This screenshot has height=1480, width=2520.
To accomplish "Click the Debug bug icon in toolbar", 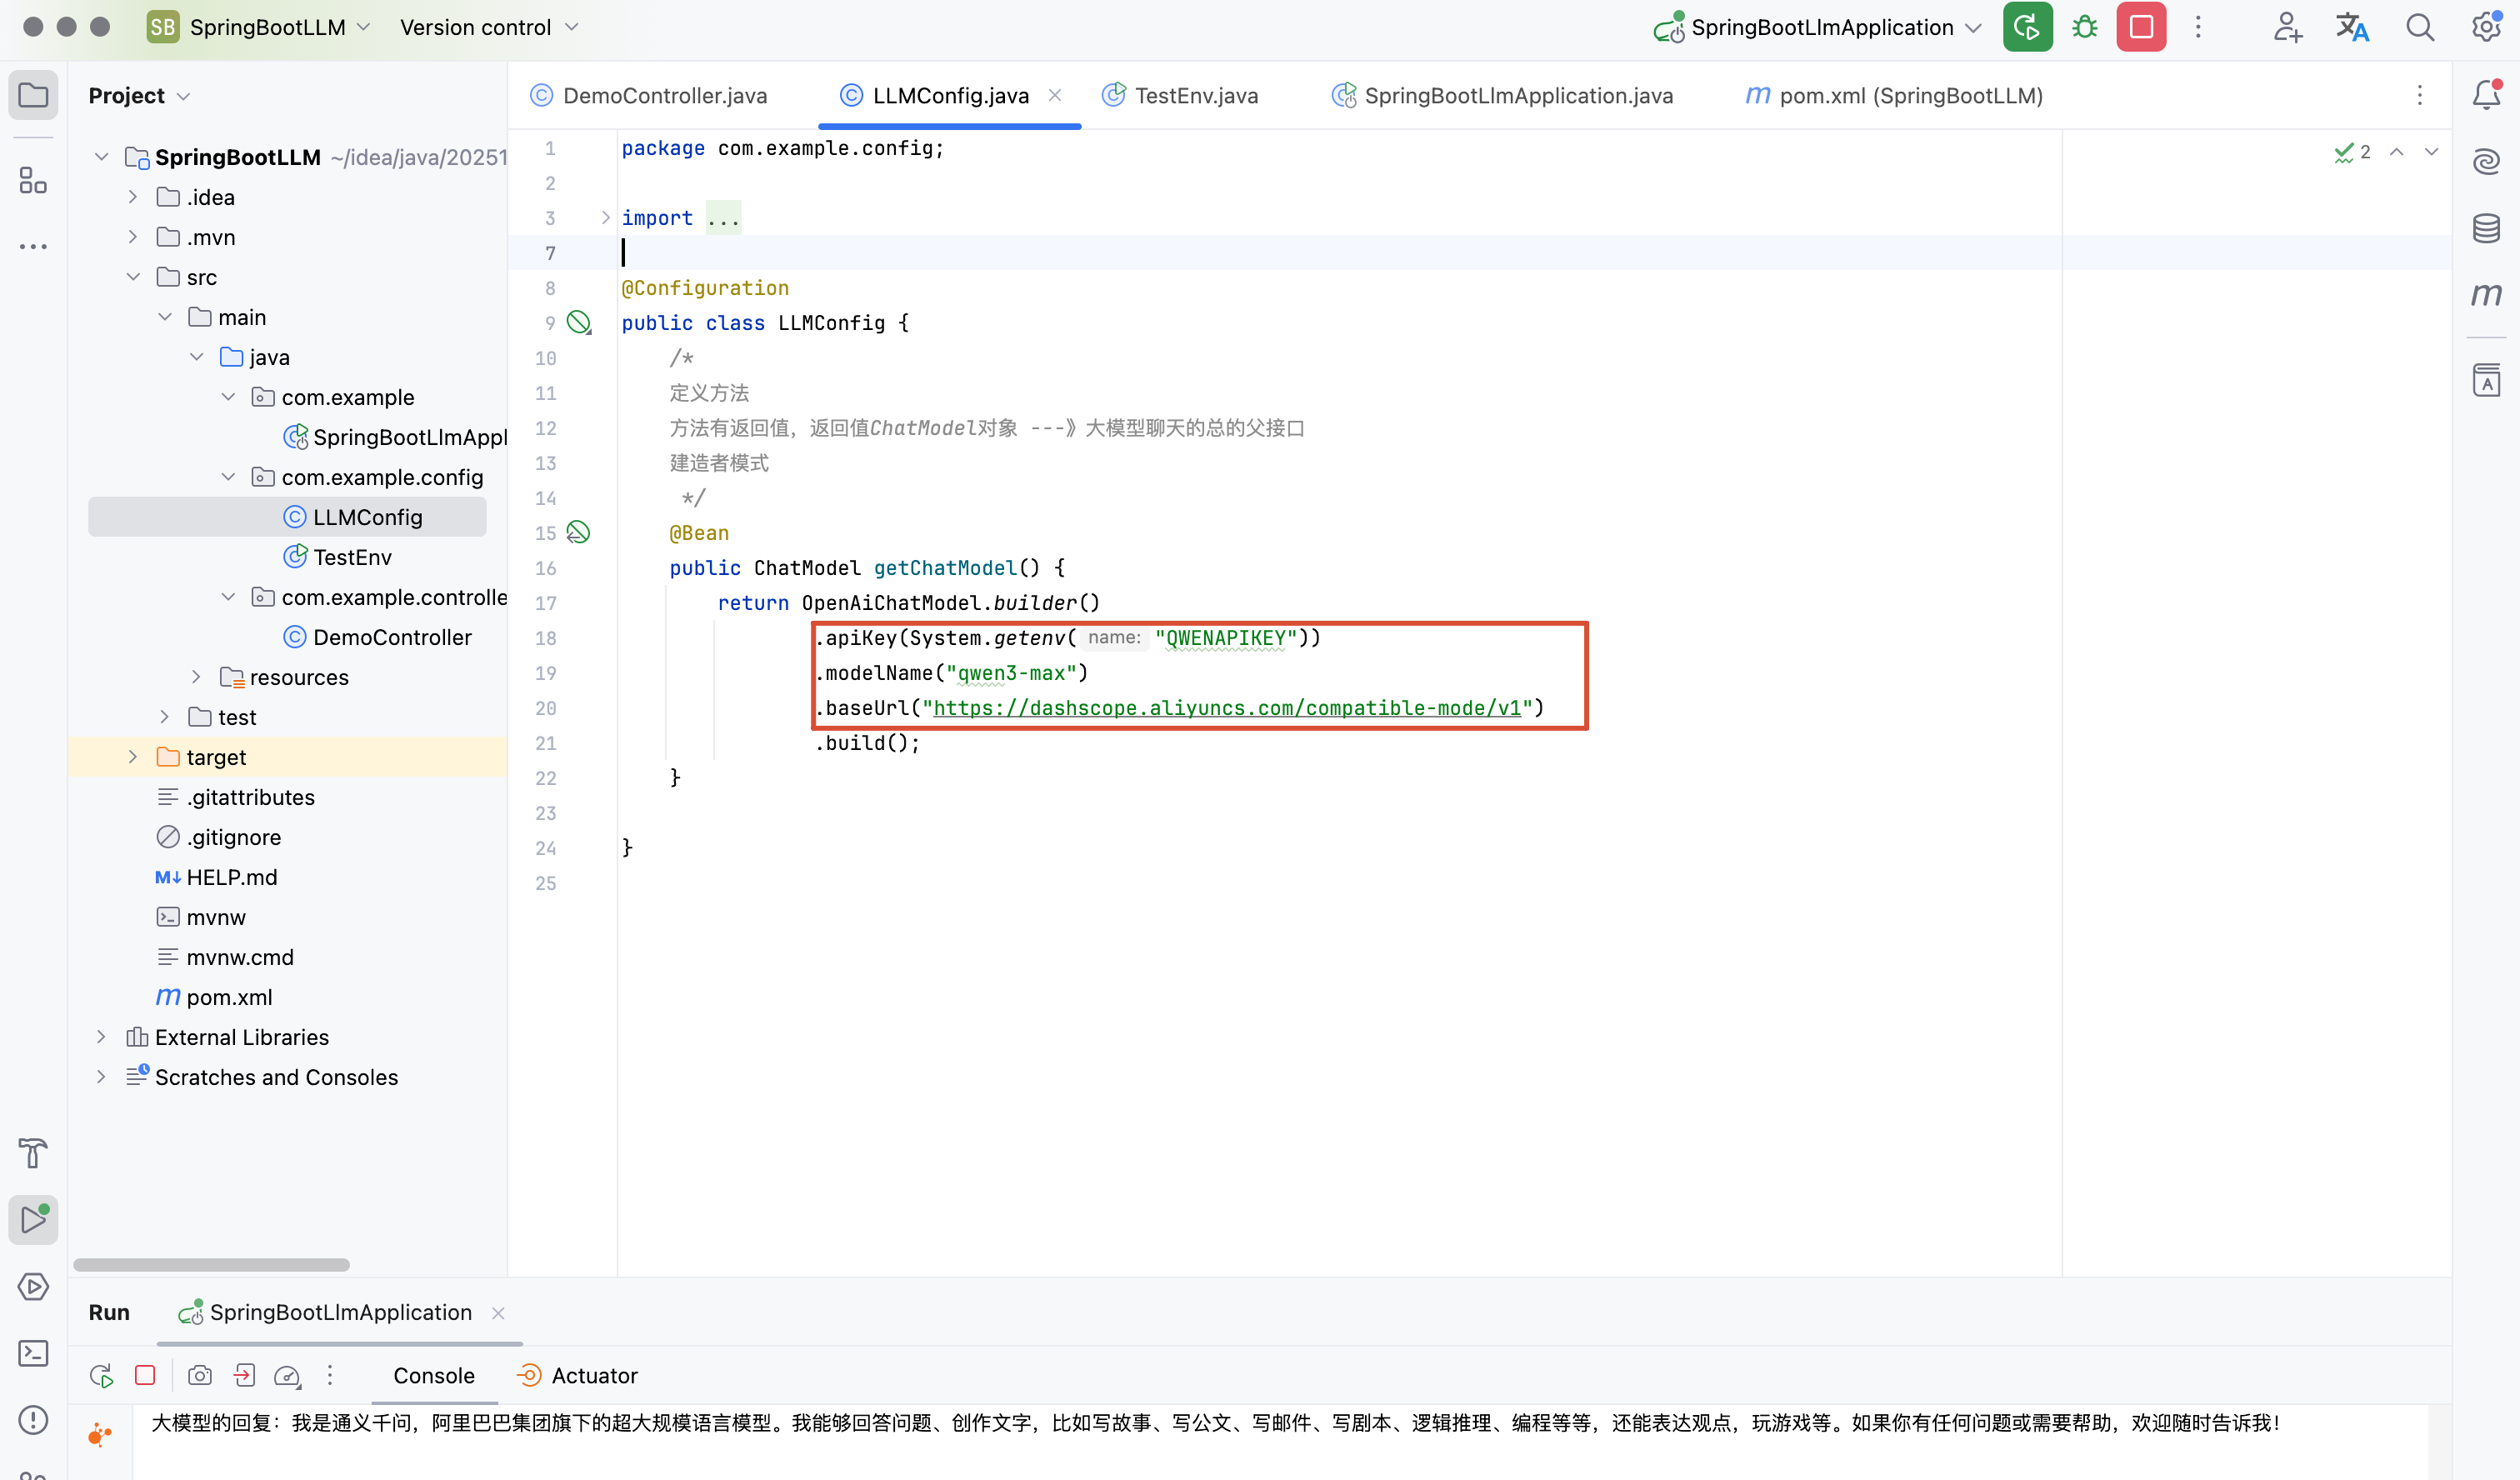I will click(2084, 27).
